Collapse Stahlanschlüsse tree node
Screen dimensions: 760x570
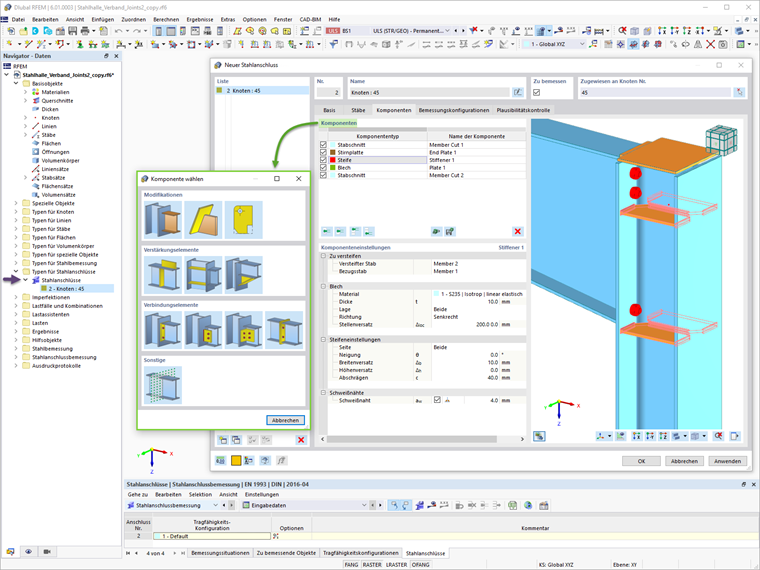click(x=25, y=280)
